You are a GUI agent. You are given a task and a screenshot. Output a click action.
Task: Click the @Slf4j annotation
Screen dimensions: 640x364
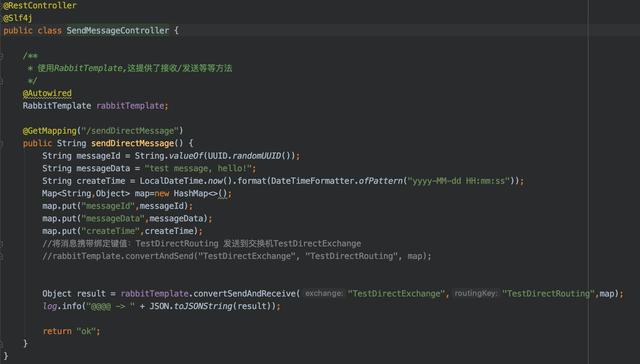[18, 18]
